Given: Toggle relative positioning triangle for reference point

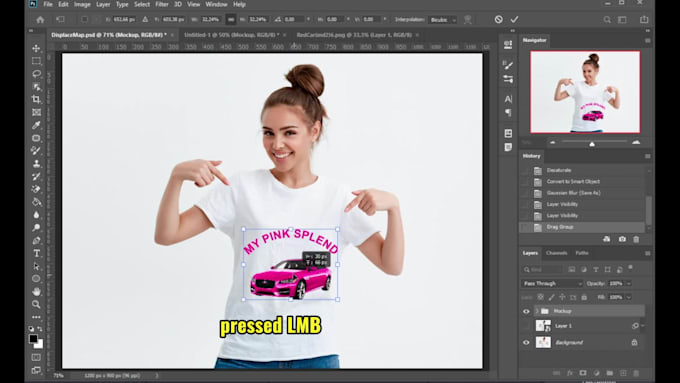Looking at the screenshot, I should coord(145,20).
